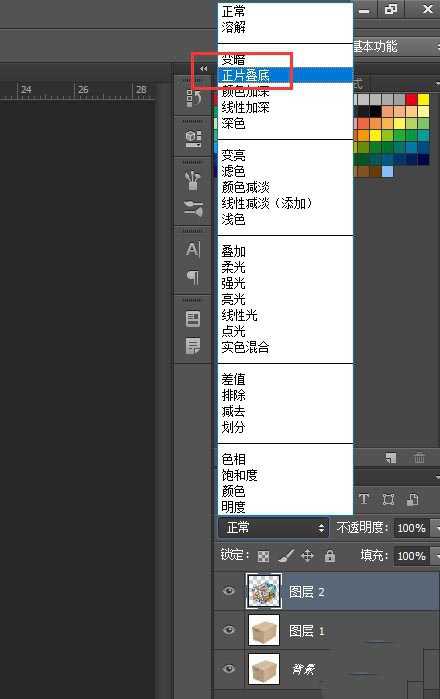Click the 不透明度 100% value field
Image resolution: width=440 pixels, height=699 pixels.
point(411,528)
